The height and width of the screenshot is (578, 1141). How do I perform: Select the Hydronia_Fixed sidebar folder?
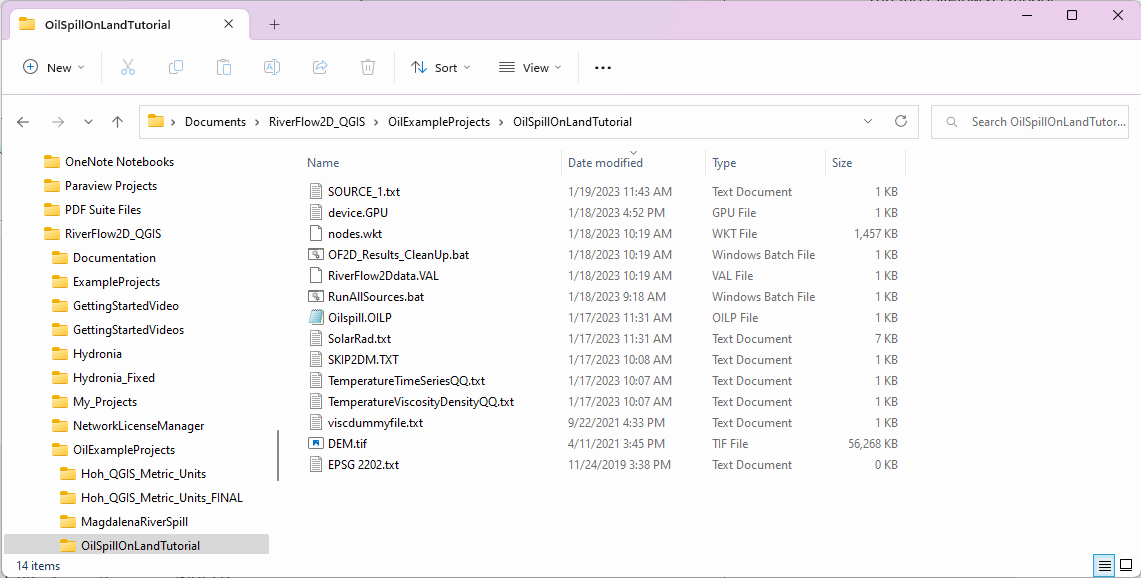point(114,378)
